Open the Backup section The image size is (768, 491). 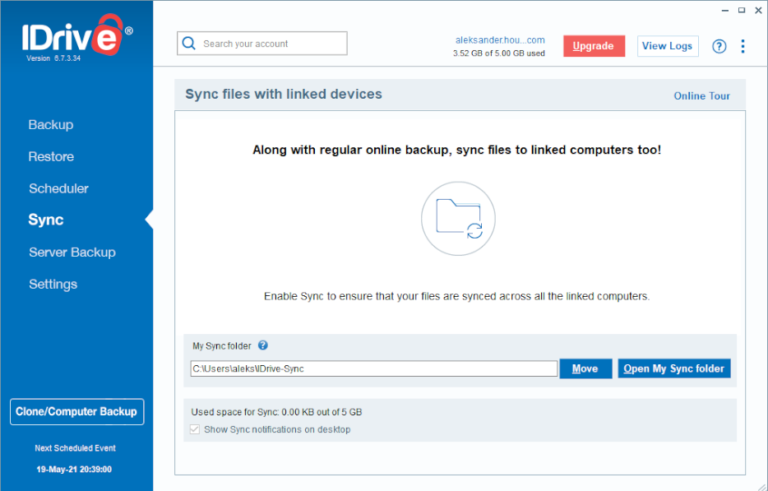pyautogui.click(x=51, y=125)
